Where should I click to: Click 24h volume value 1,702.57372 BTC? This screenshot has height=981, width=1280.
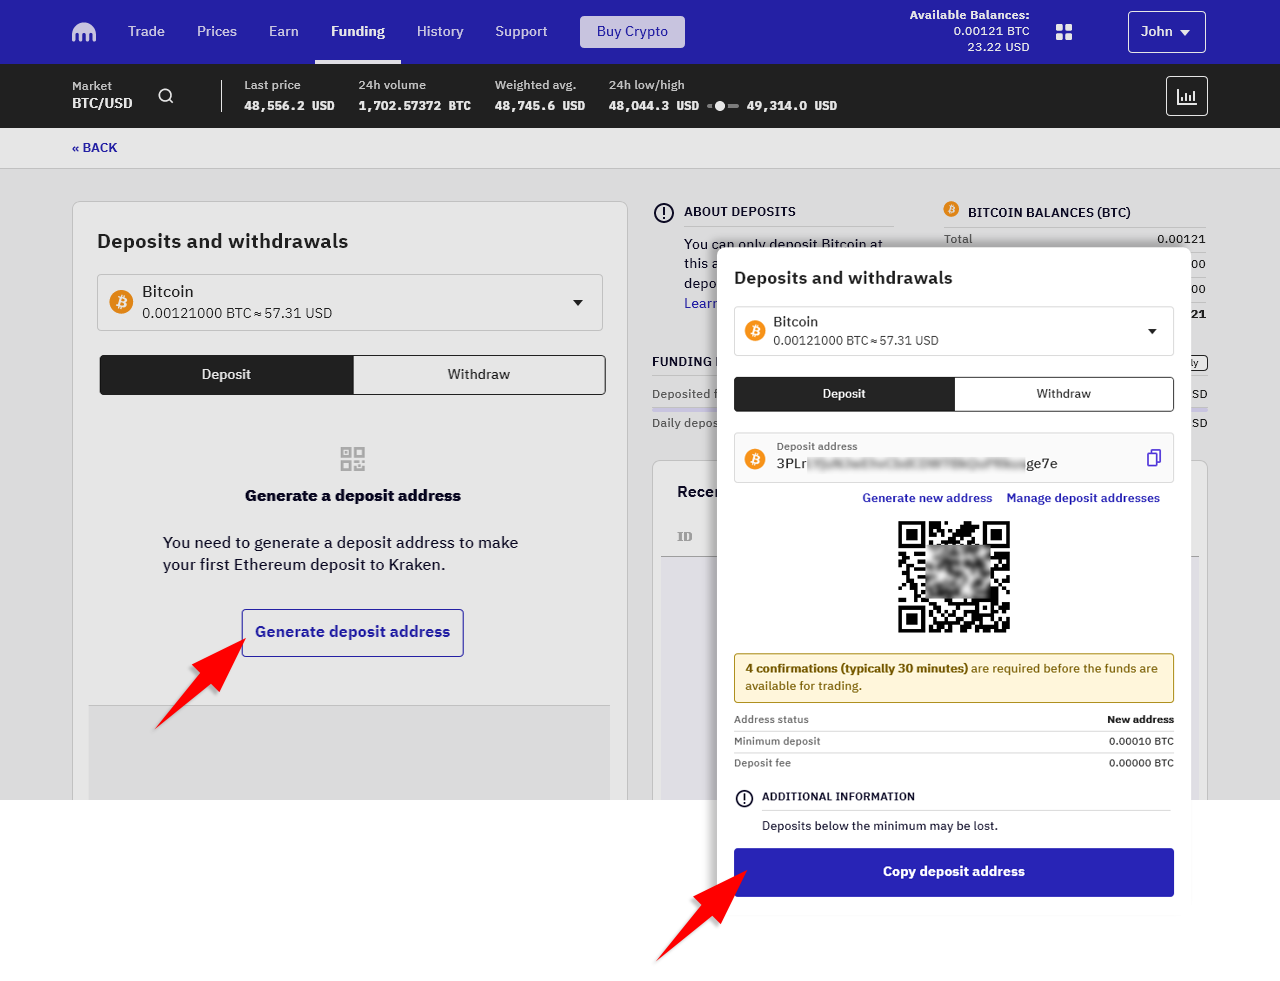(414, 106)
